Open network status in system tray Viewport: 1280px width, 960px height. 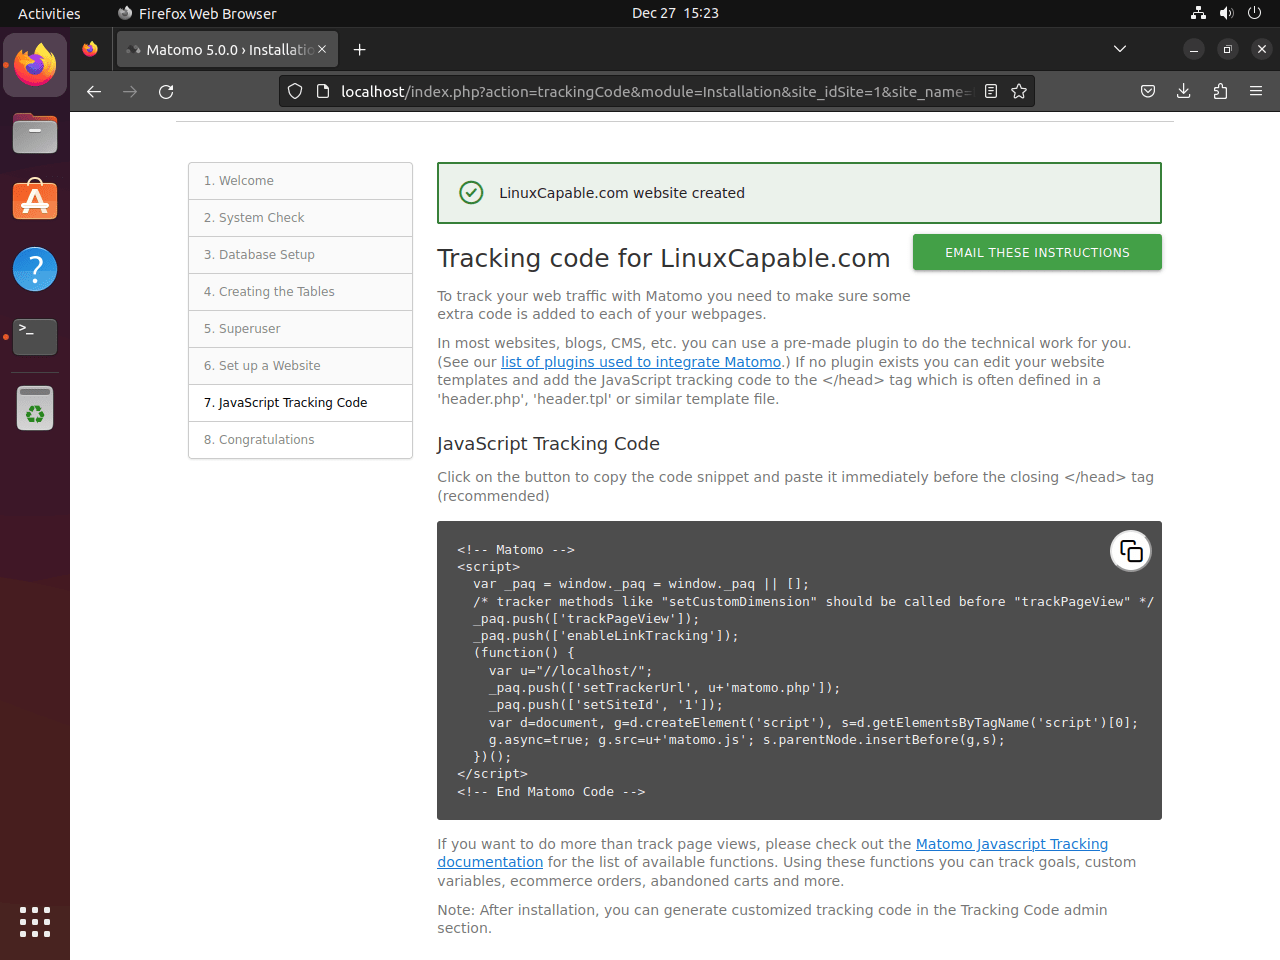[x=1198, y=13]
